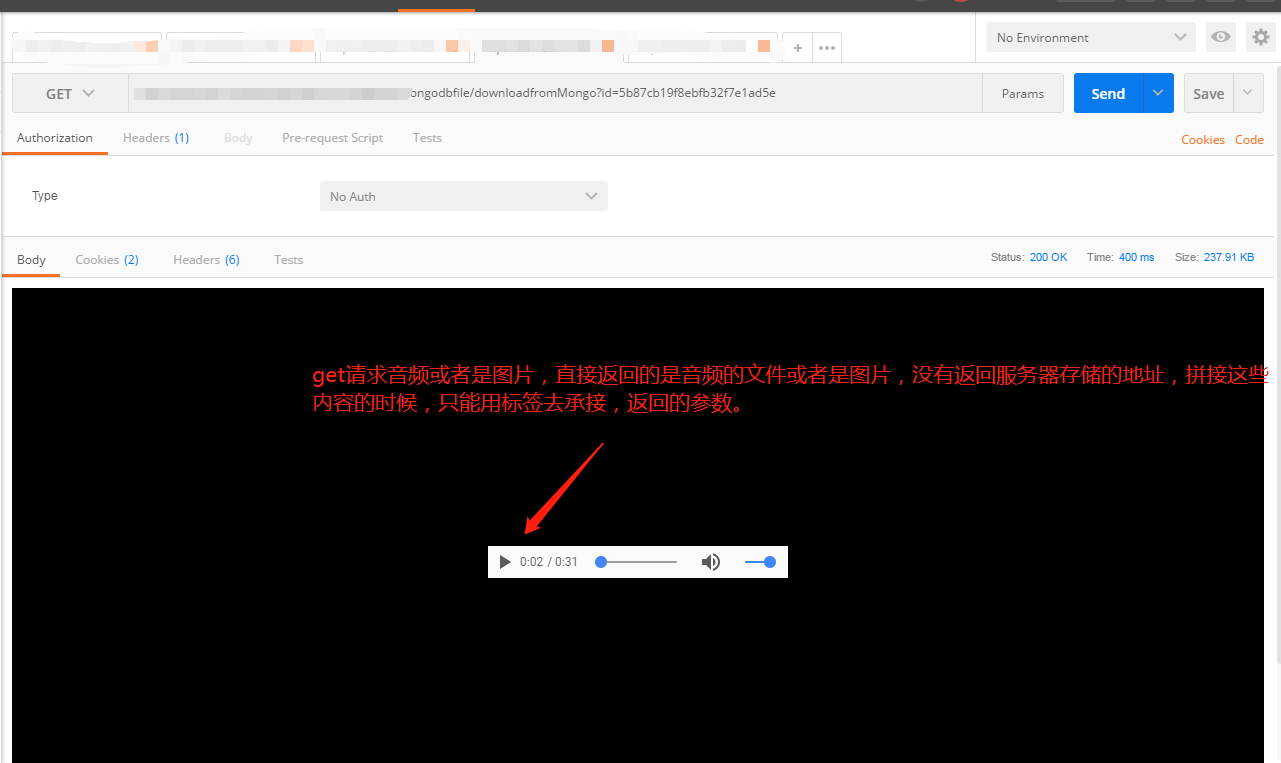
Task: Open response Tests tab
Action: click(288, 260)
